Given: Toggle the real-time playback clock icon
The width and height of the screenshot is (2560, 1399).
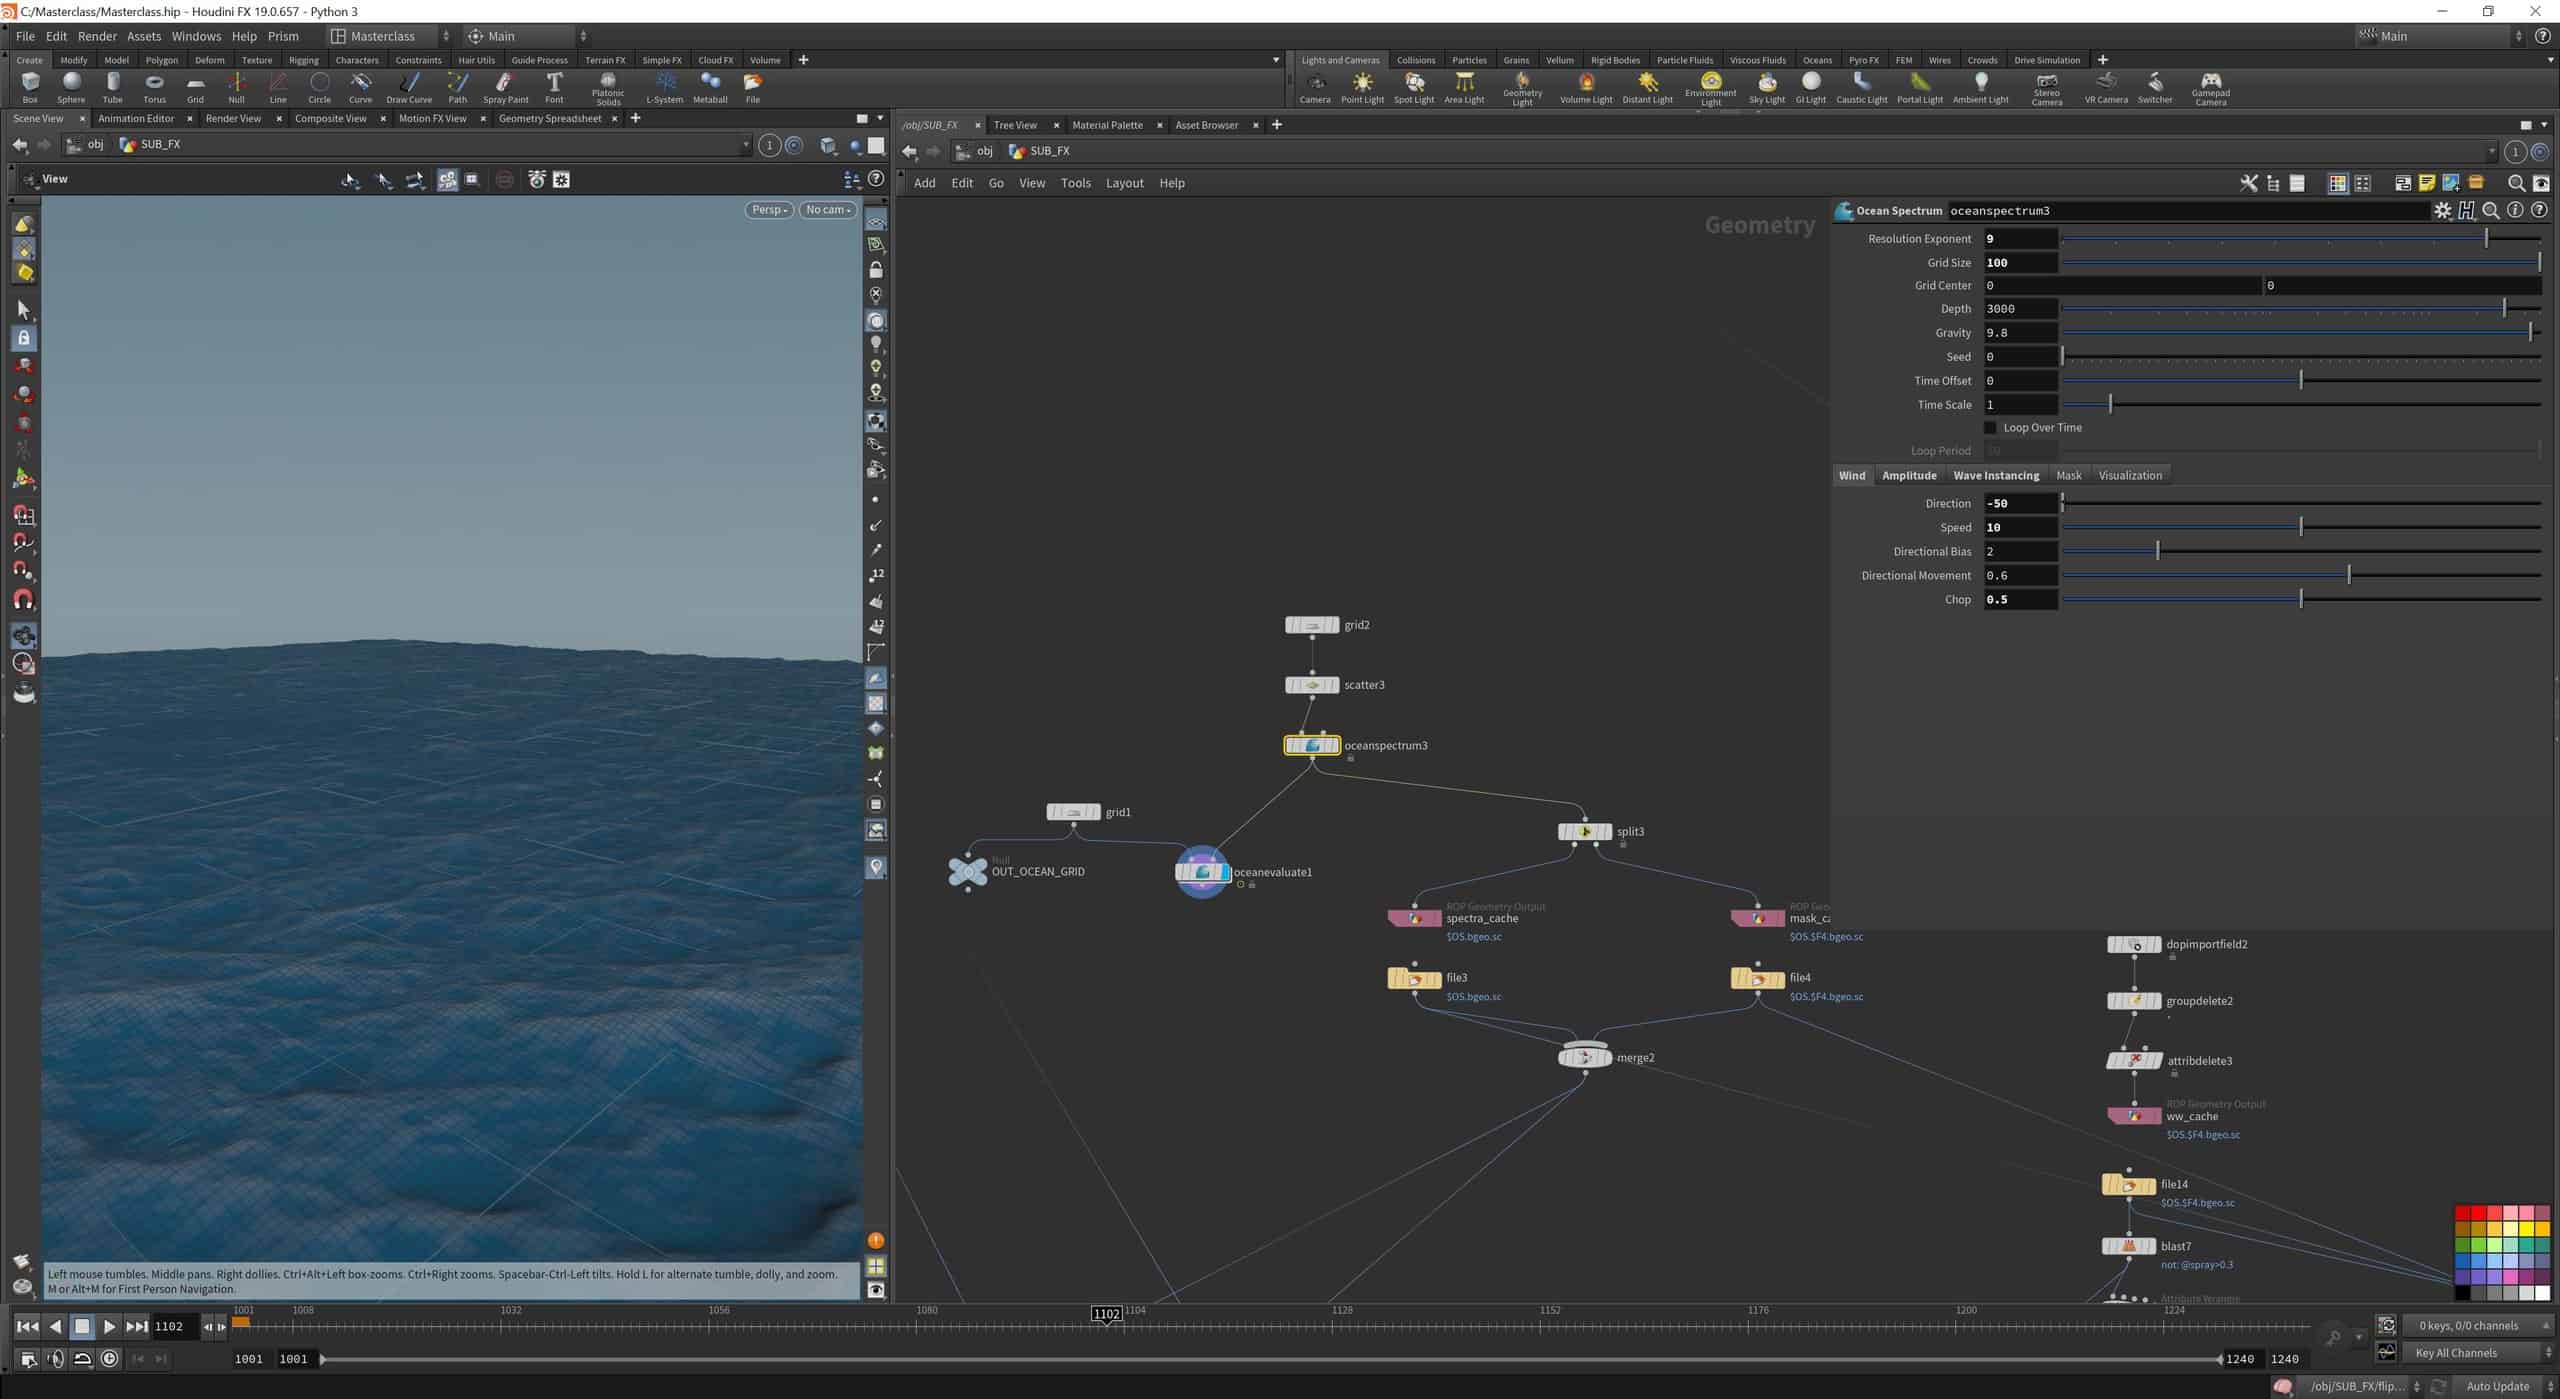Looking at the screenshot, I should click(x=110, y=1358).
